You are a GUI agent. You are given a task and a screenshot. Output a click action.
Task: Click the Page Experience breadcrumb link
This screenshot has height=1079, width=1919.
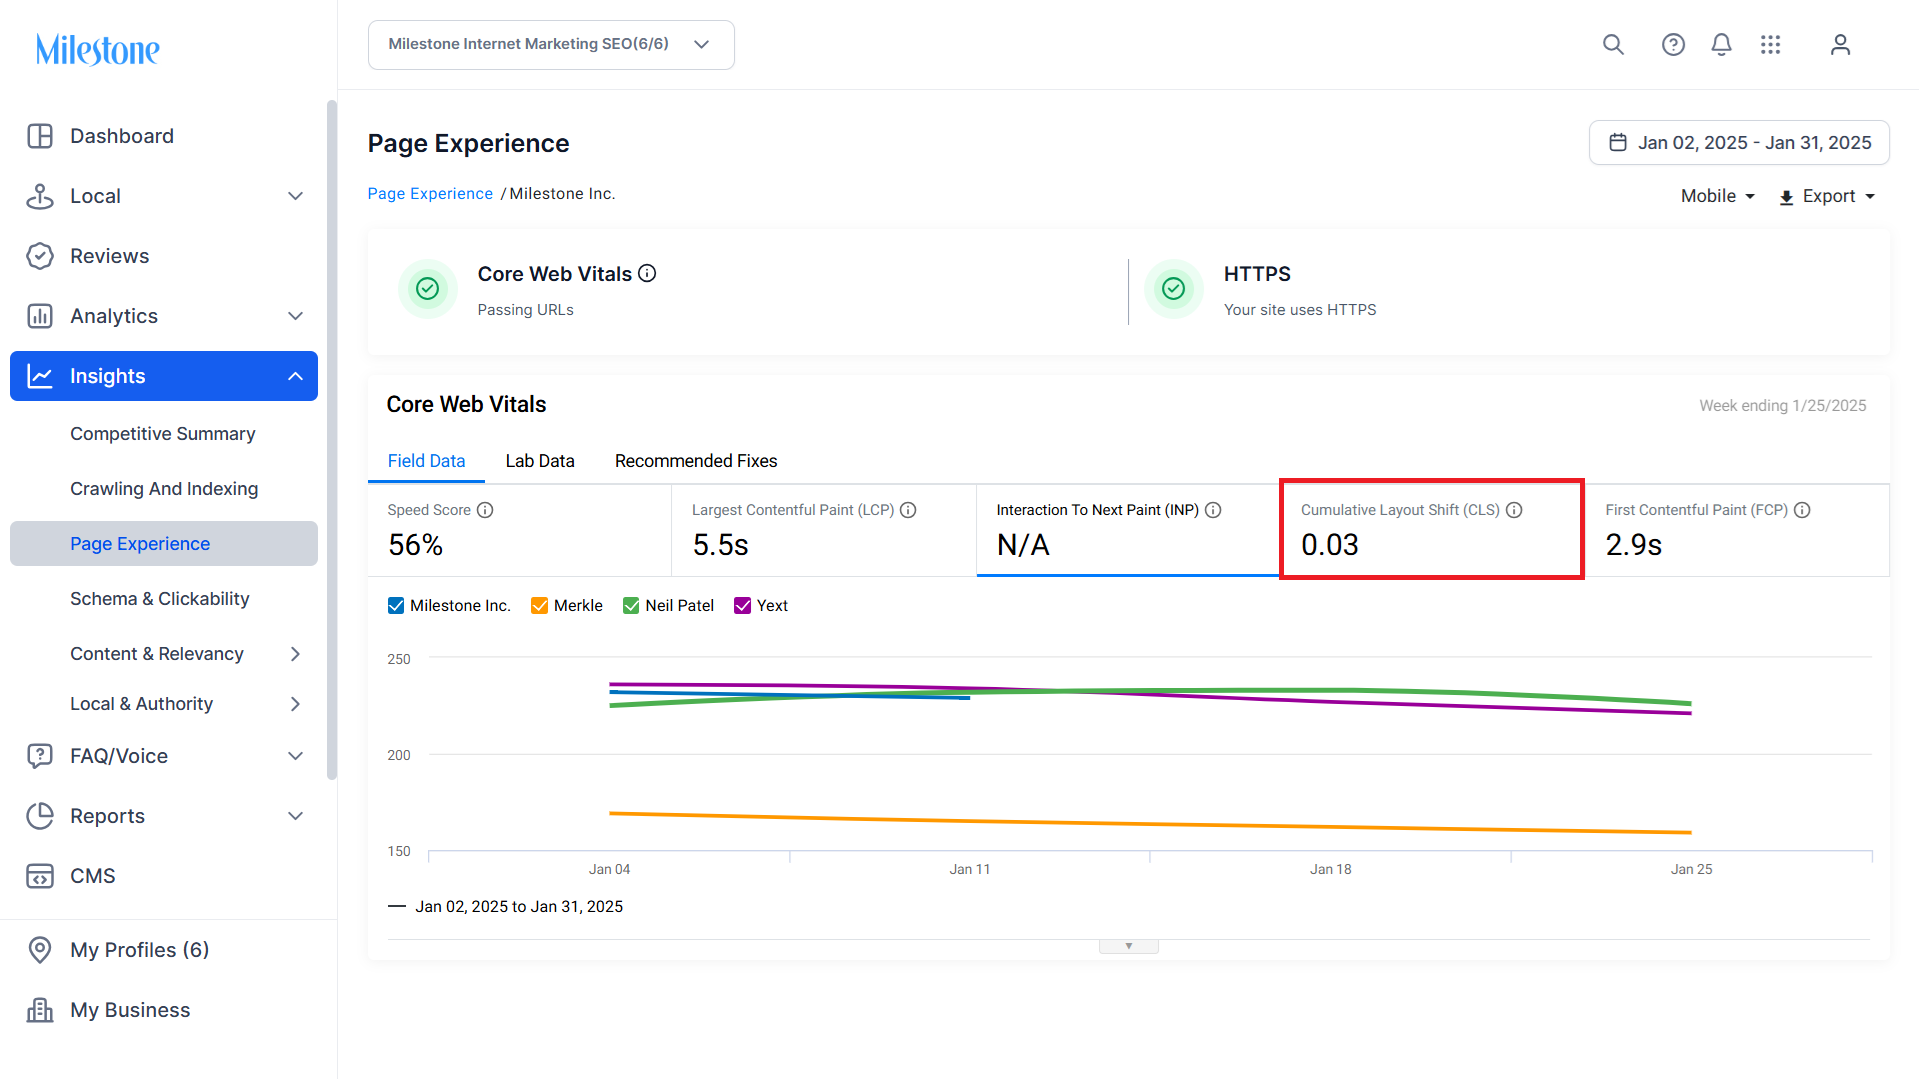tap(430, 194)
